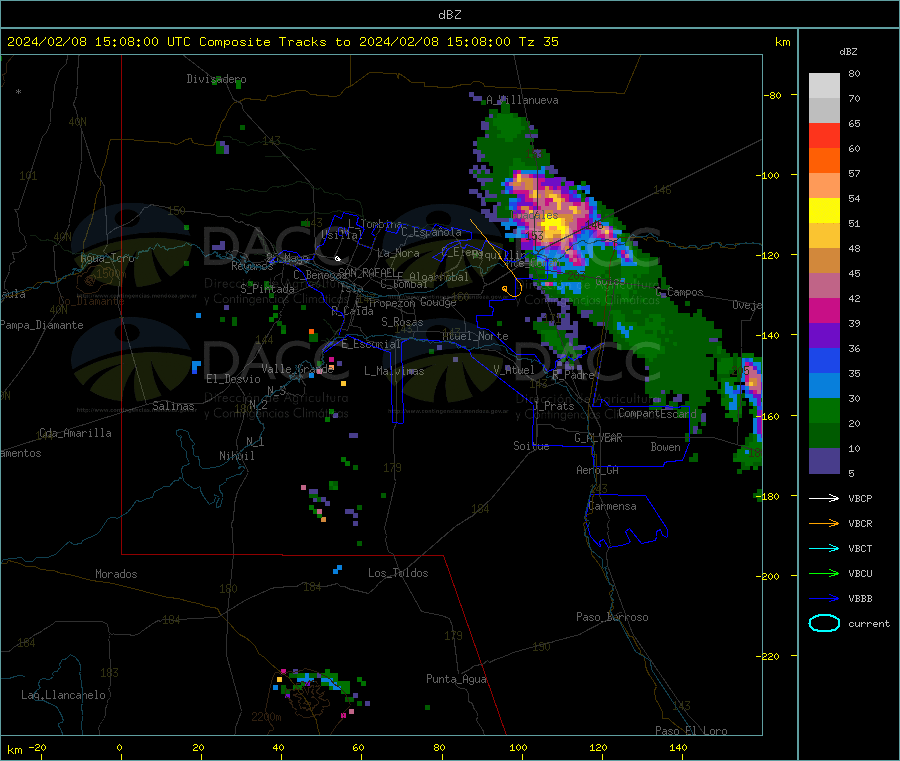Click the 'S_Pintada' map label
The width and height of the screenshot is (900, 761).
pos(267,289)
